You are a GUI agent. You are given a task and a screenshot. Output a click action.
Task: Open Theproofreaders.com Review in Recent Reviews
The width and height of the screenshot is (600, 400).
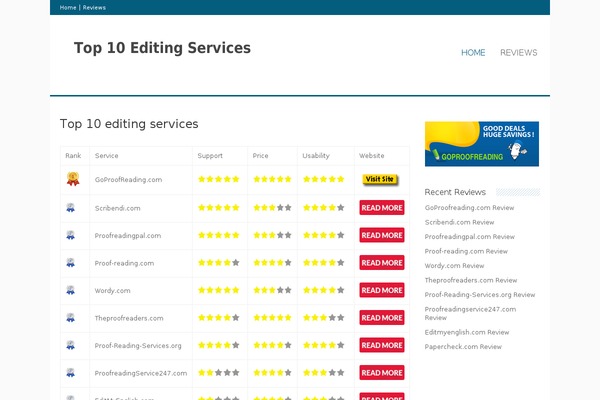coord(471,280)
